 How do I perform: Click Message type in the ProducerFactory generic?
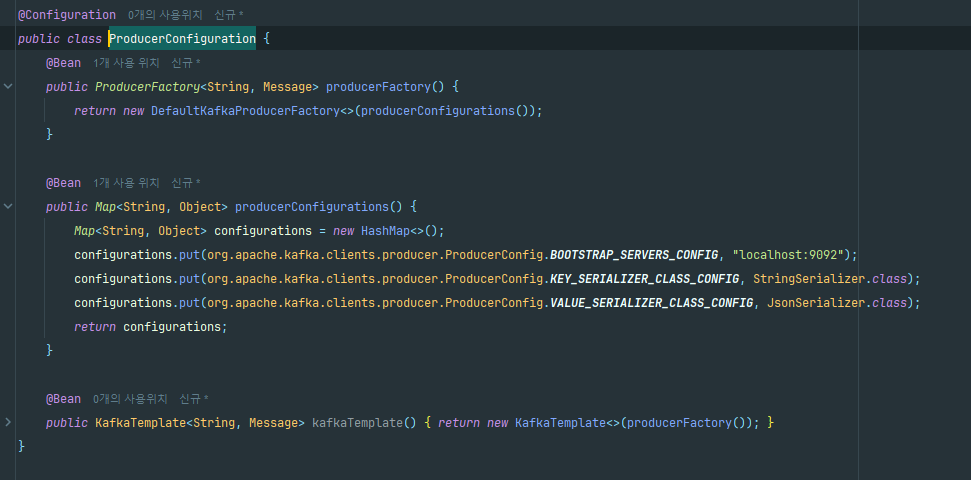click(287, 87)
